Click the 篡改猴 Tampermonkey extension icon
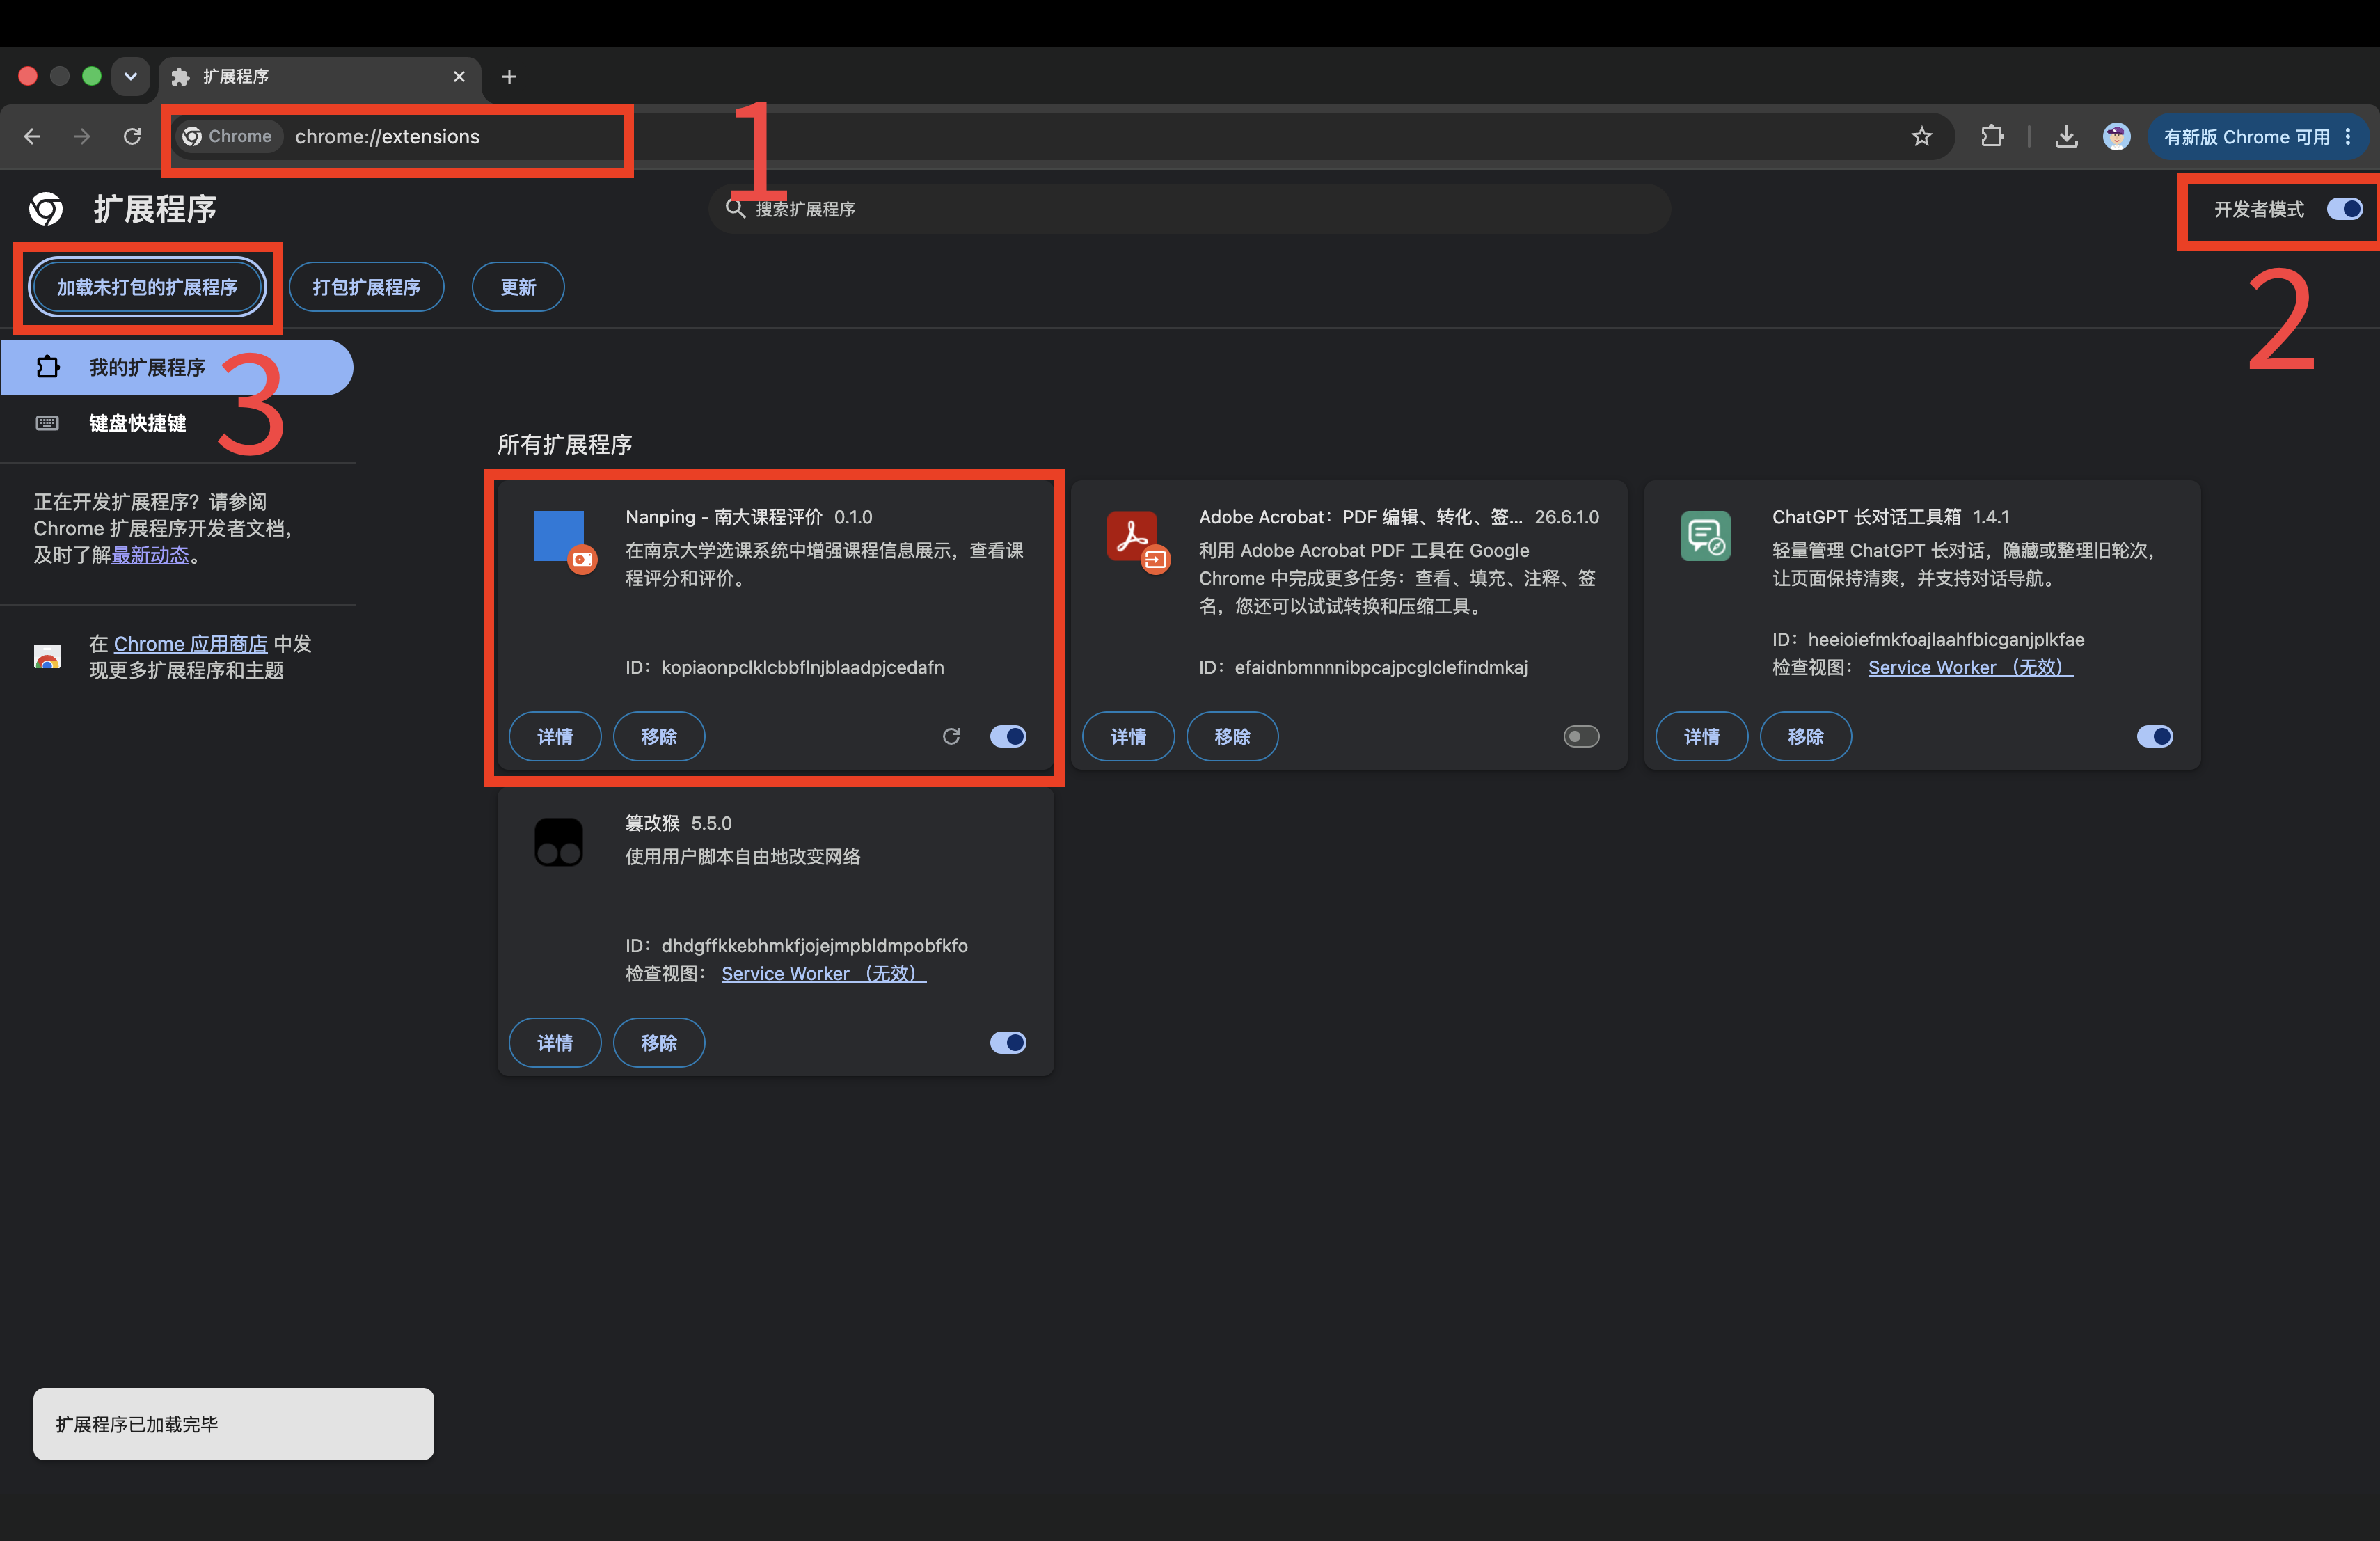This screenshot has height=1541, width=2380. pos(558,842)
